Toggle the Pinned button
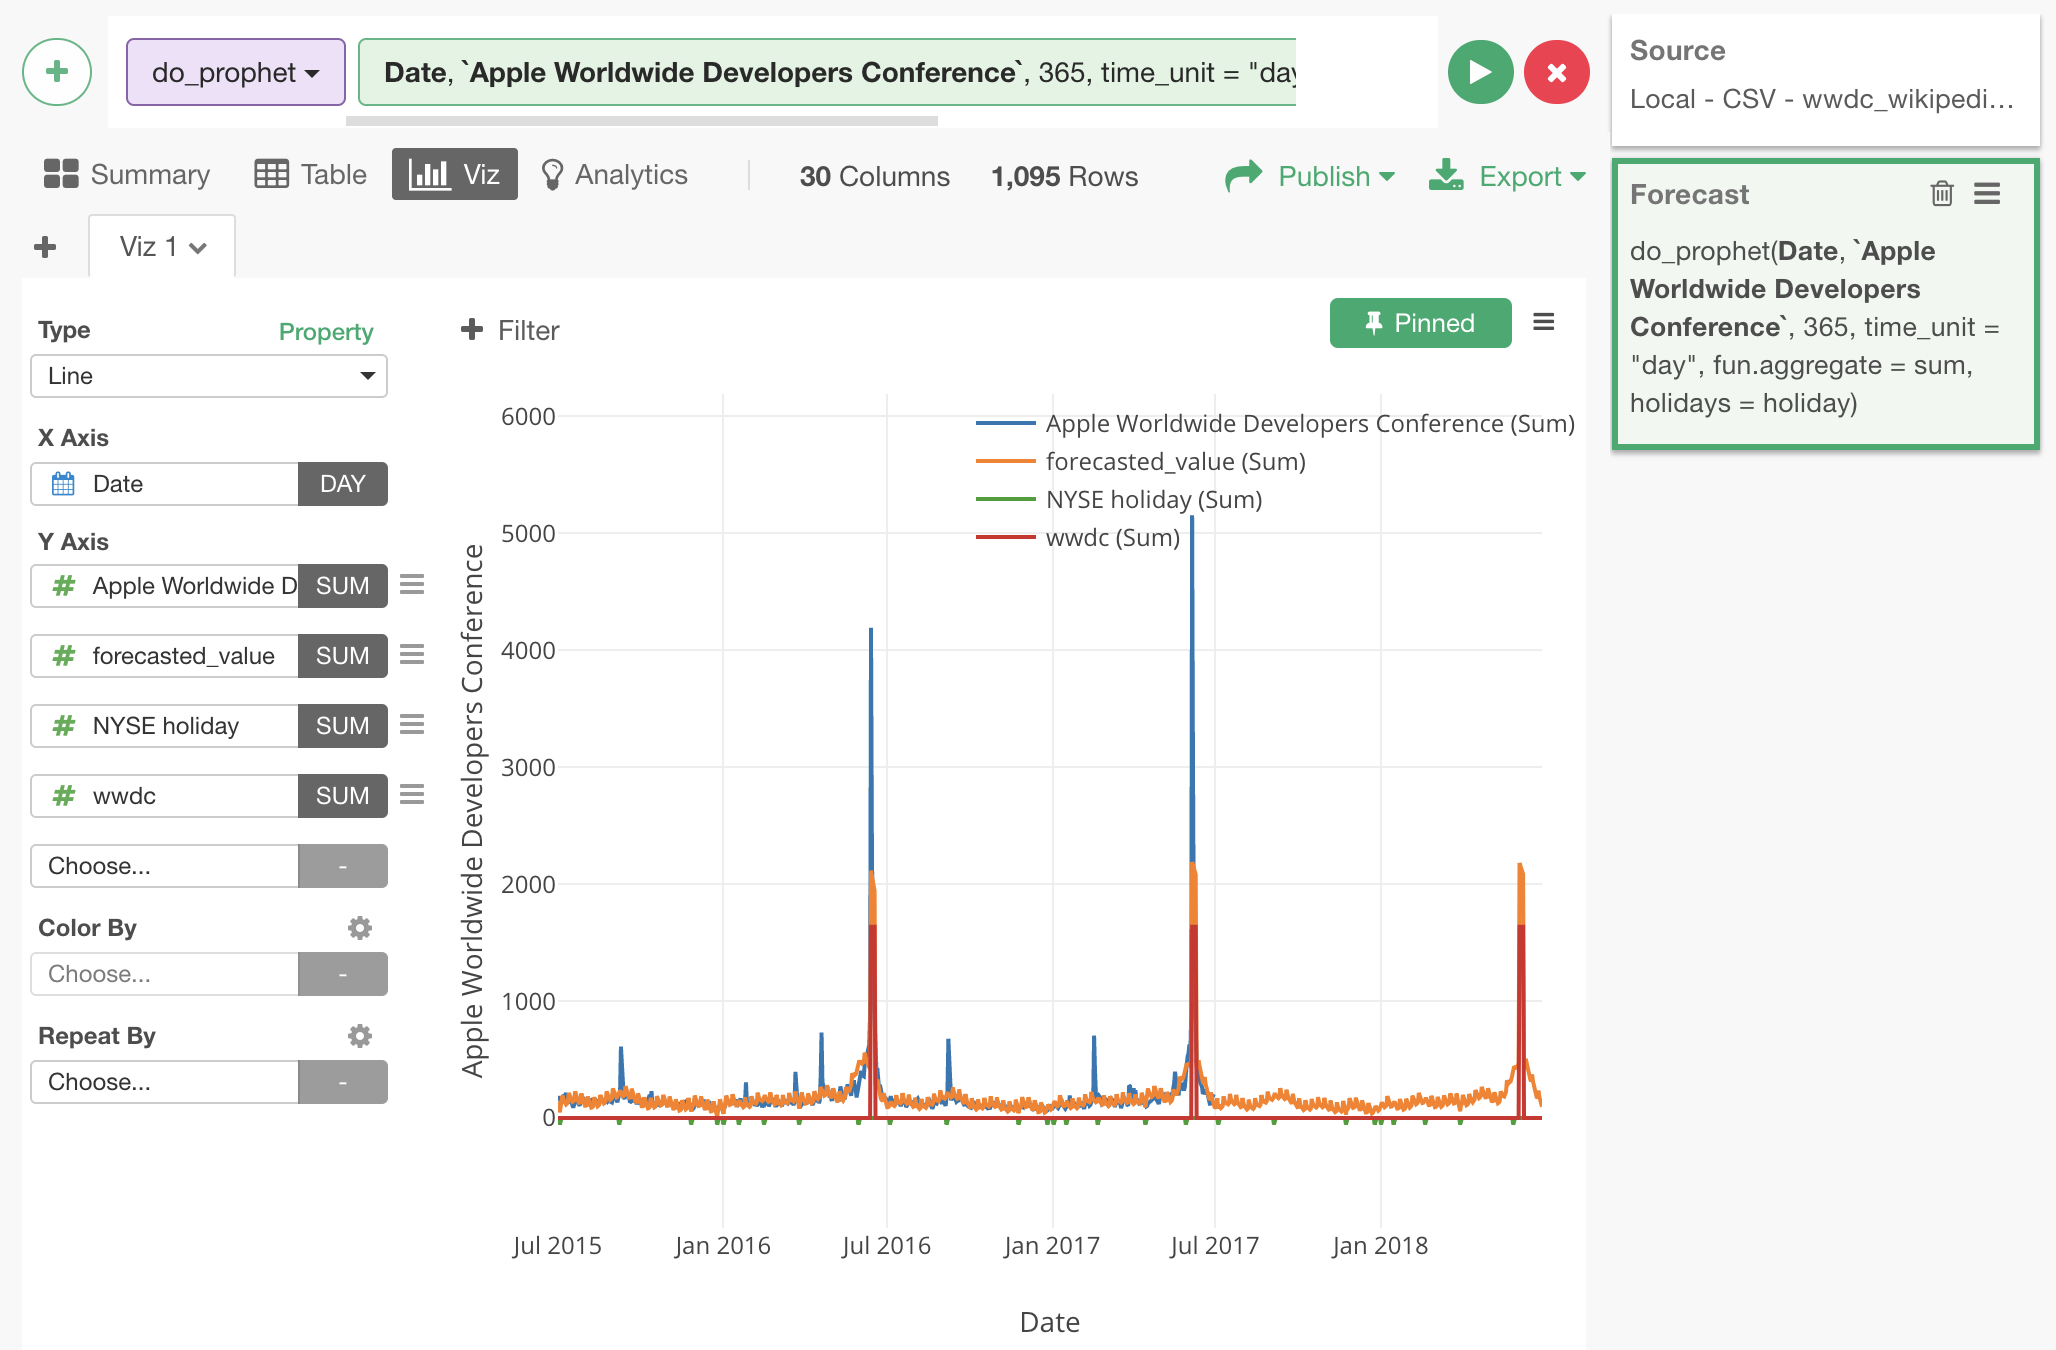This screenshot has height=1350, width=2056. point(1420,323)
